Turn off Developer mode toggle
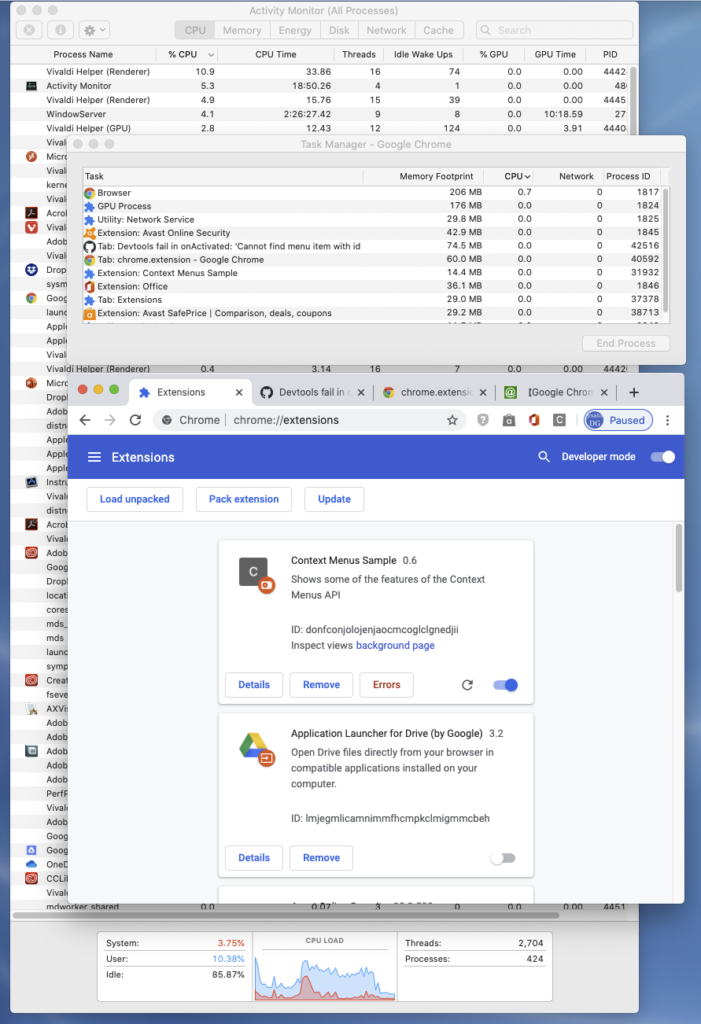 (662, 457)
